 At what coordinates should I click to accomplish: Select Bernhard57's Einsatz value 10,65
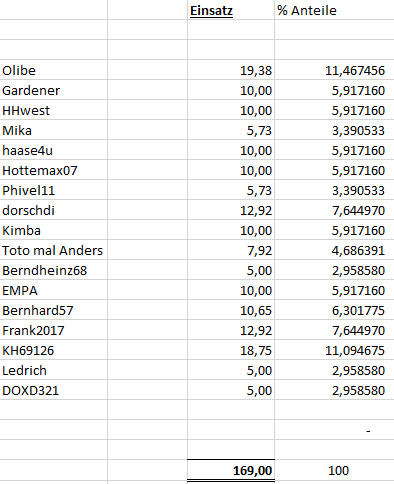click(231, 310)
